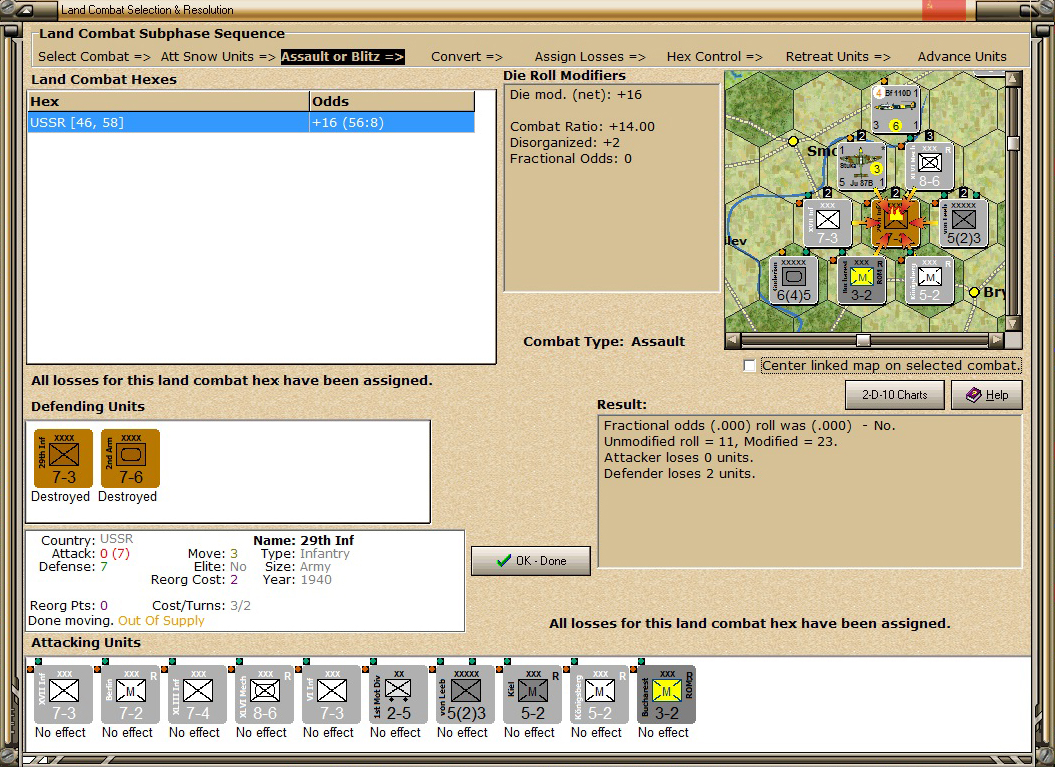Viewport: 1055px width, 767px height.
Task: Click the OK - Done button
Action: [x=531, y=560]
